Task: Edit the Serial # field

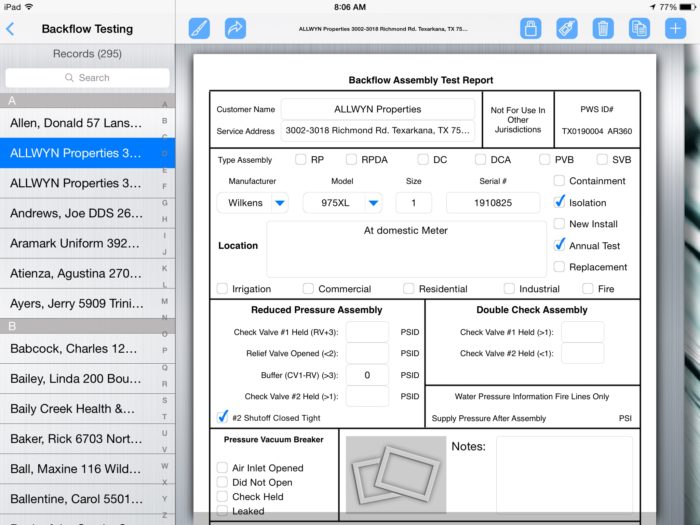Action: coord(493,203)
